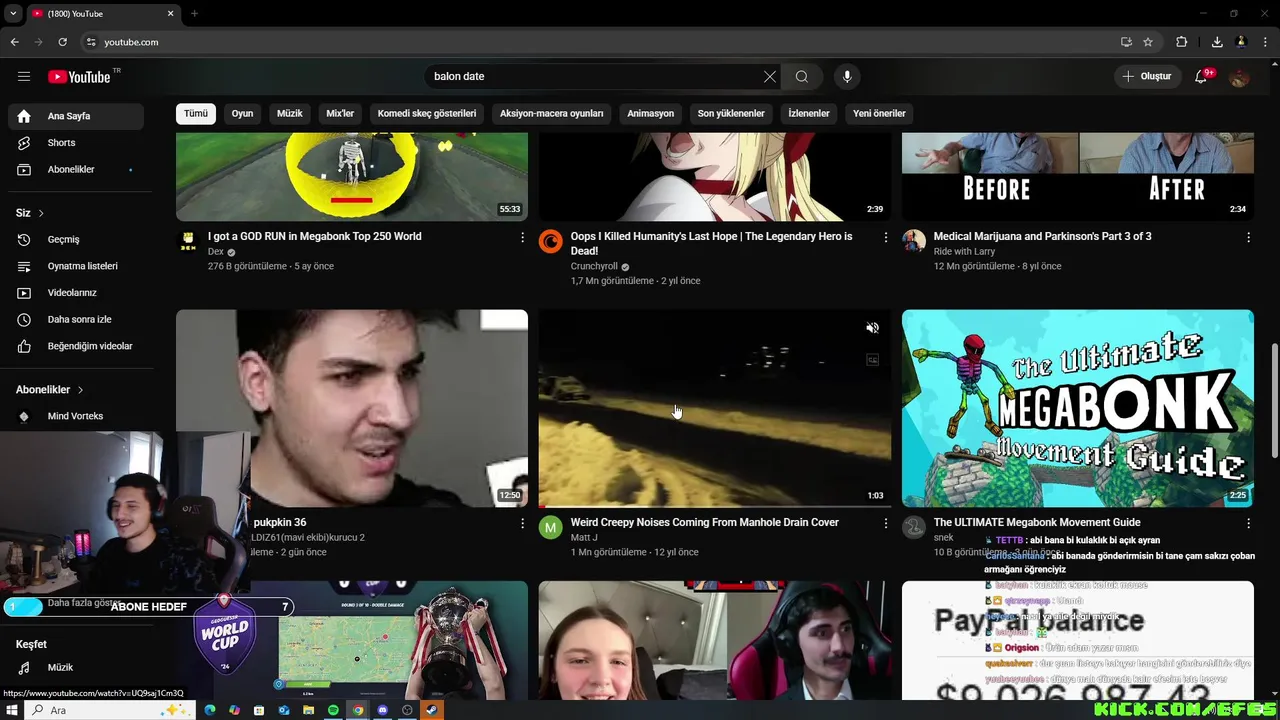Open the account avatar menu
This screenshot has height=720, width=1280.
[x=1240, y=76]
